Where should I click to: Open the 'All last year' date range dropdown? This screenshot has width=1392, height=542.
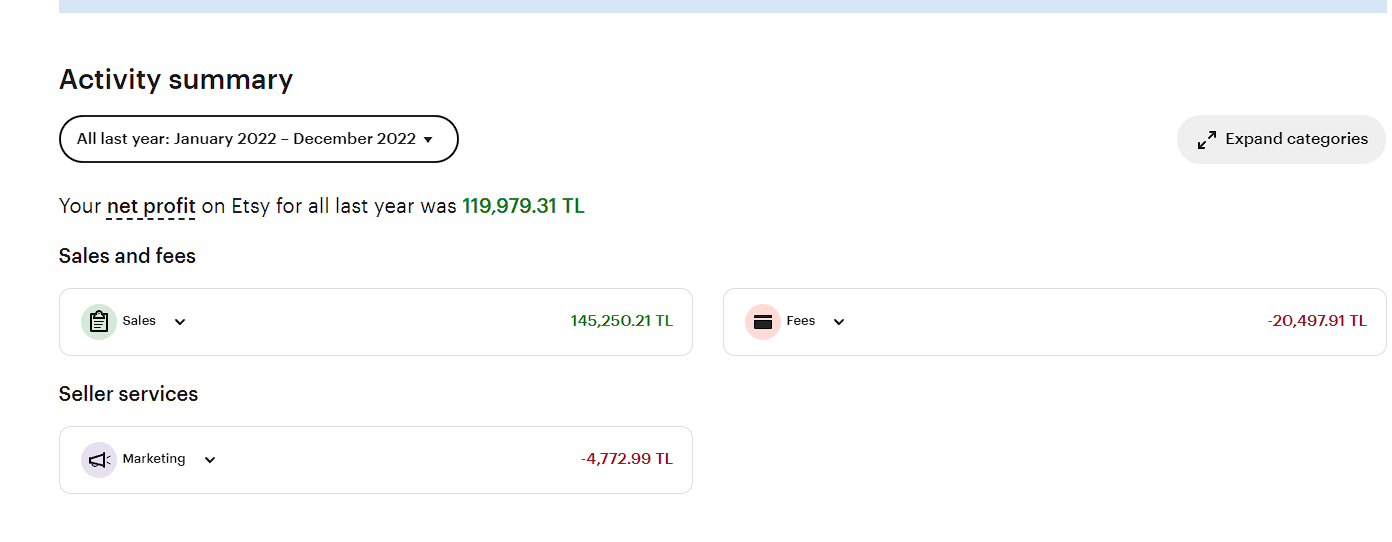[258, 139]
